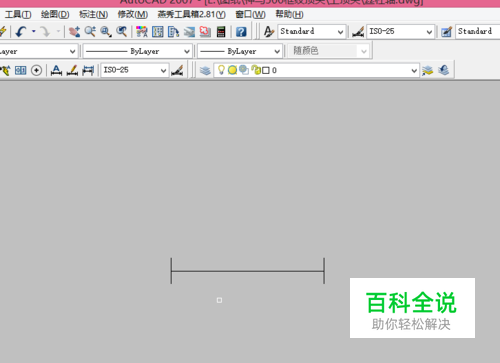
Task: Click the Dimension Update icon
Action: click(x=88, y=70)
